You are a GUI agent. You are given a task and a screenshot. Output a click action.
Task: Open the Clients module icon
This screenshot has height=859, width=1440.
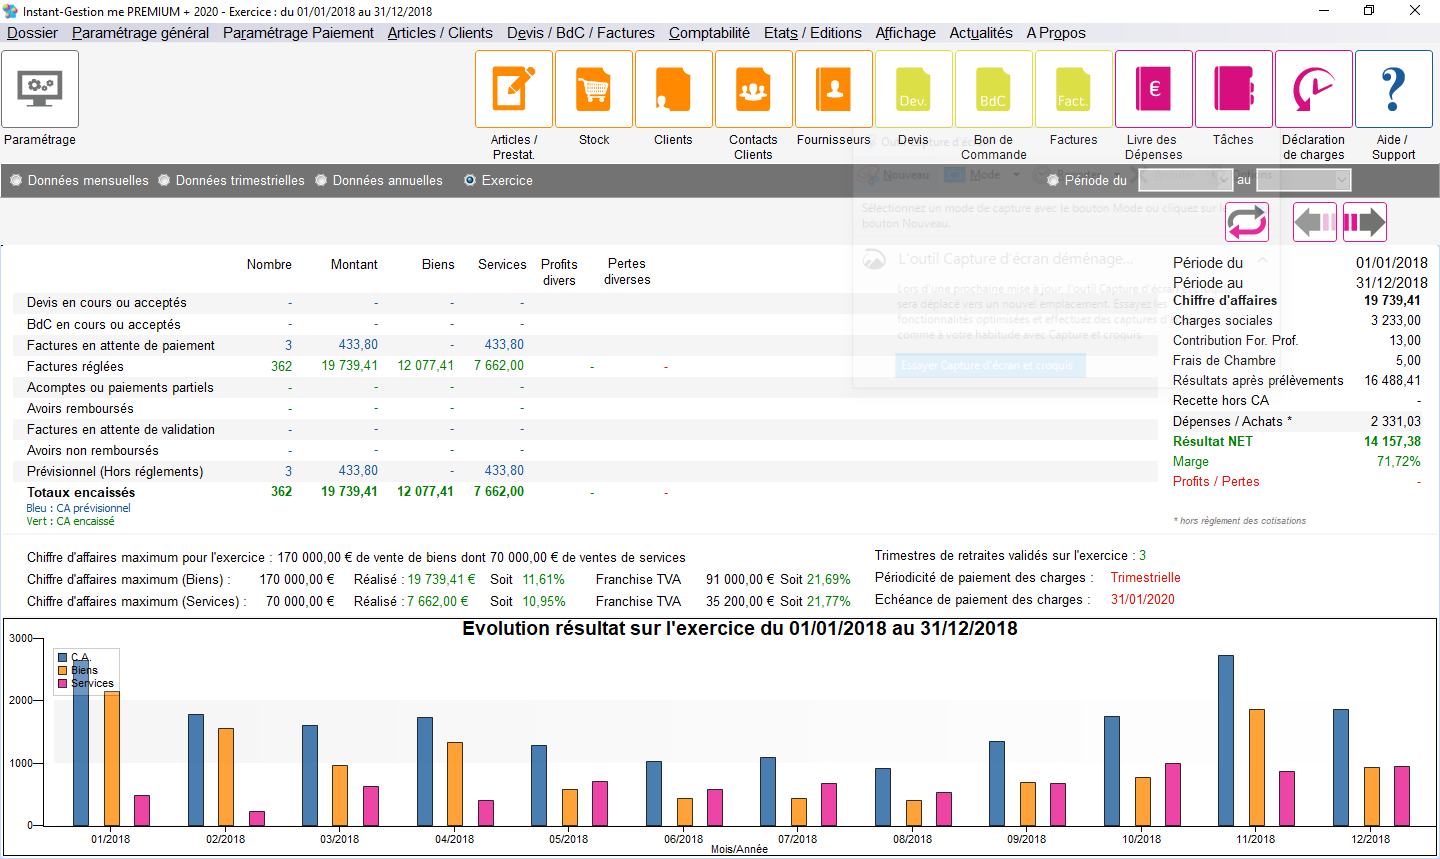click(x=674, y=89)
